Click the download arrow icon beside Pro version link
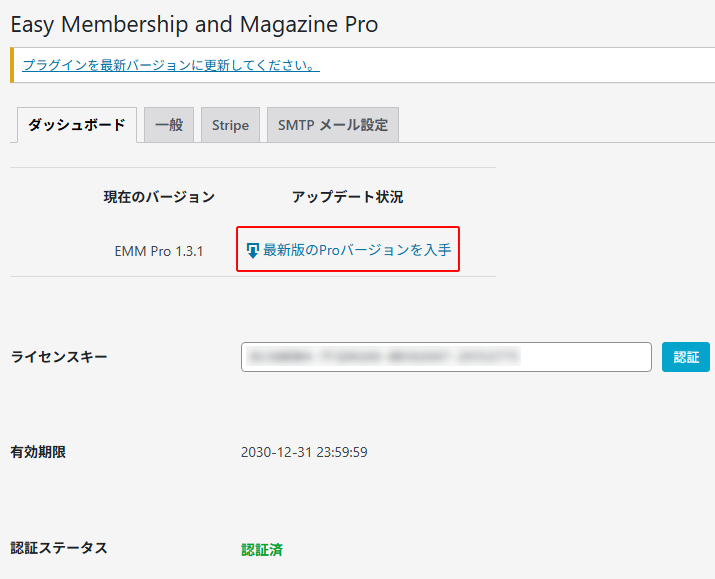Viewport: 715px width, 579px height. (252, 250)
